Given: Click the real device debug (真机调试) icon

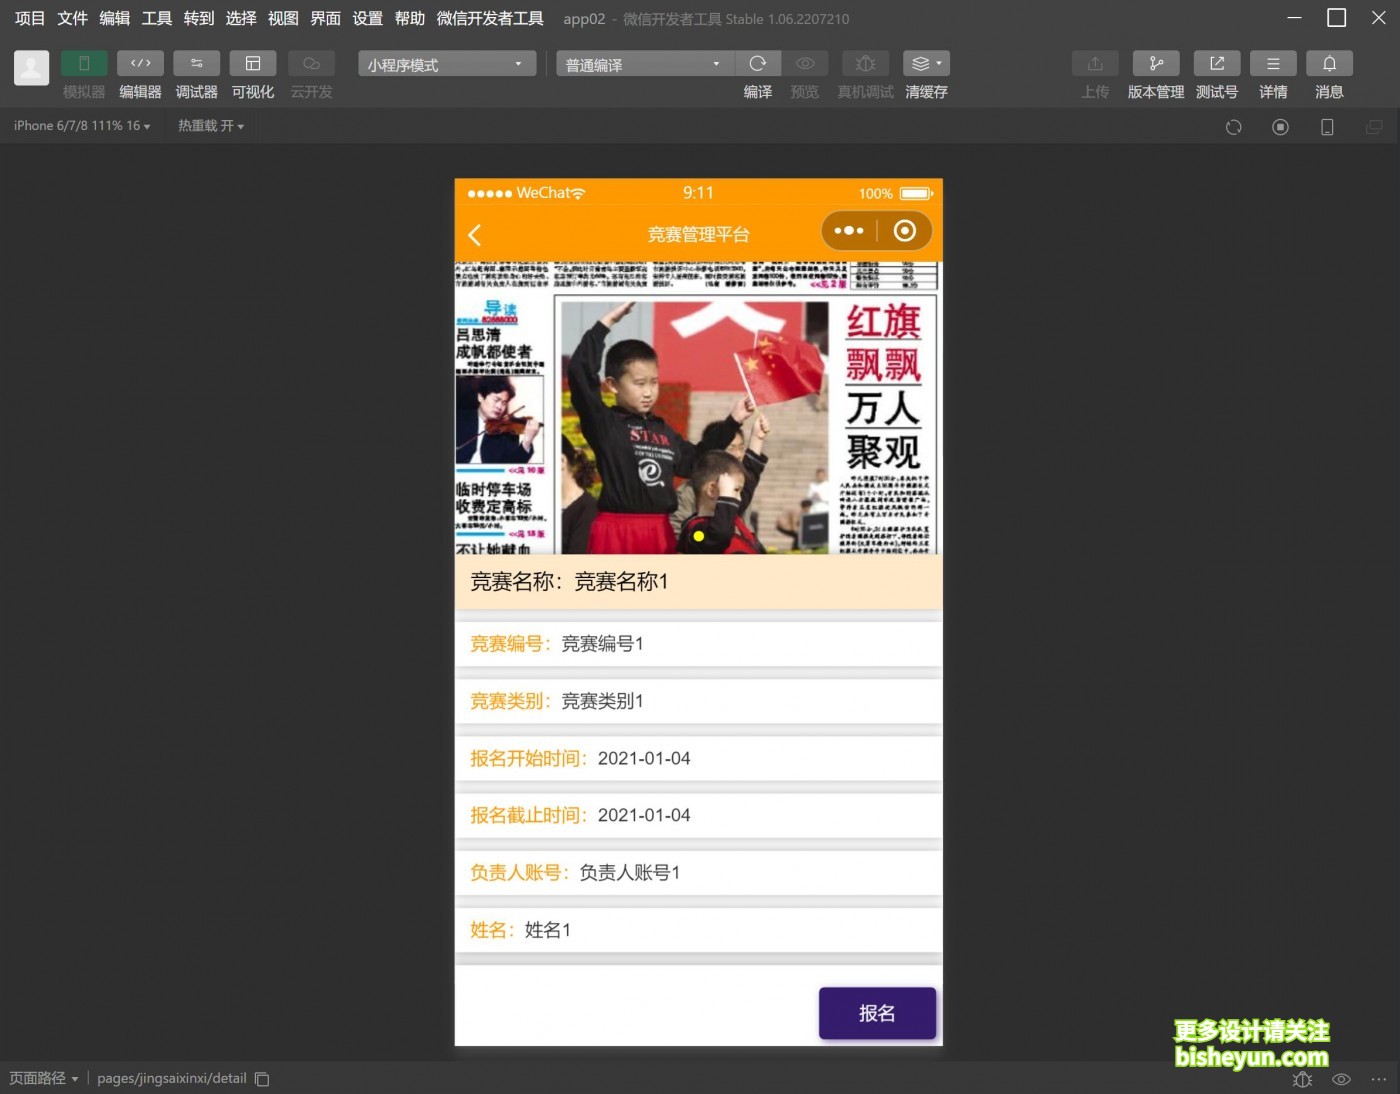Looking at the screenshot, I should [x=866, y=64].
